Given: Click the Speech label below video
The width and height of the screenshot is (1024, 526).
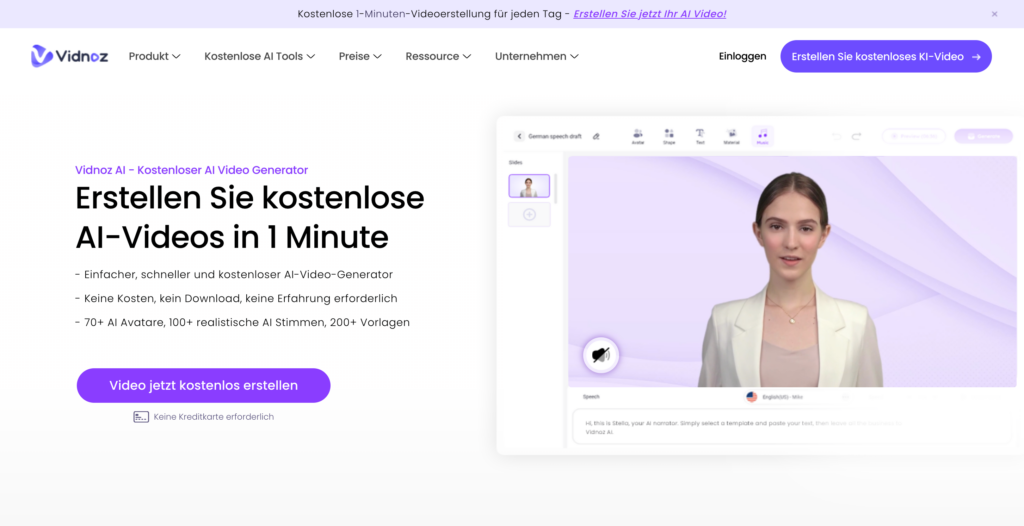Looking at the screenshot, I should (591, 397).
